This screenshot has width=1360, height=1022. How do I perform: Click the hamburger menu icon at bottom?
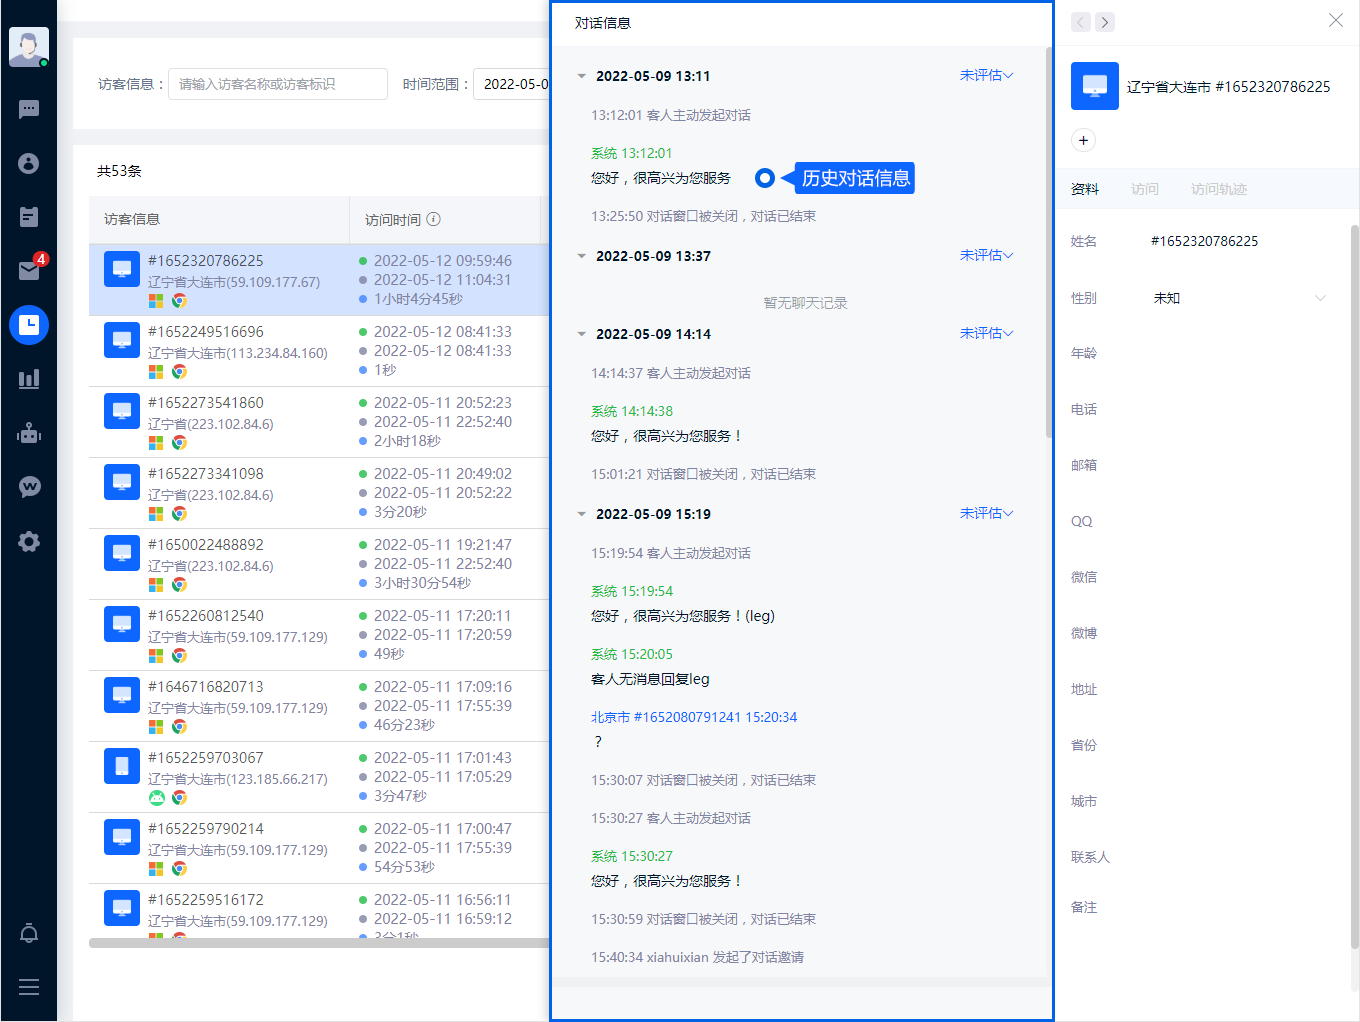click(29, 987)
